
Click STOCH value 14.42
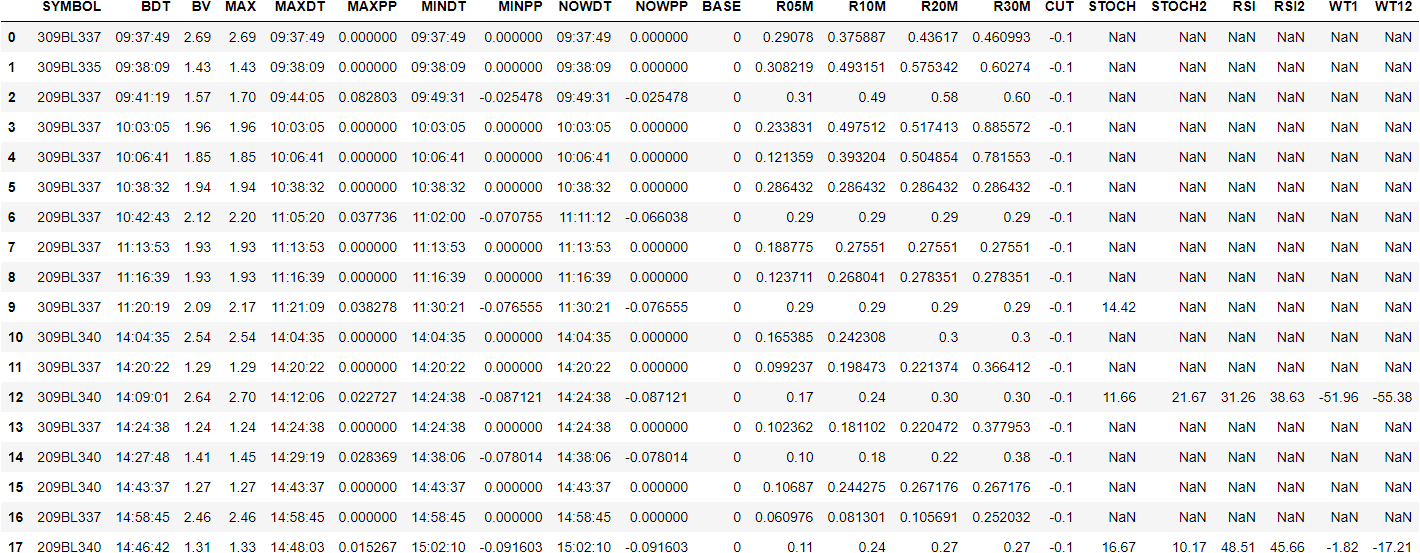click(x=1119, y=307)
